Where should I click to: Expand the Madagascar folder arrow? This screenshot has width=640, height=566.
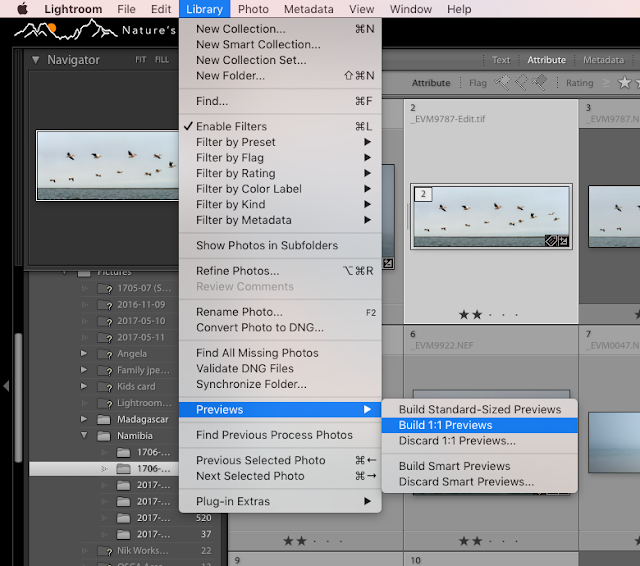tap(84, 419)
